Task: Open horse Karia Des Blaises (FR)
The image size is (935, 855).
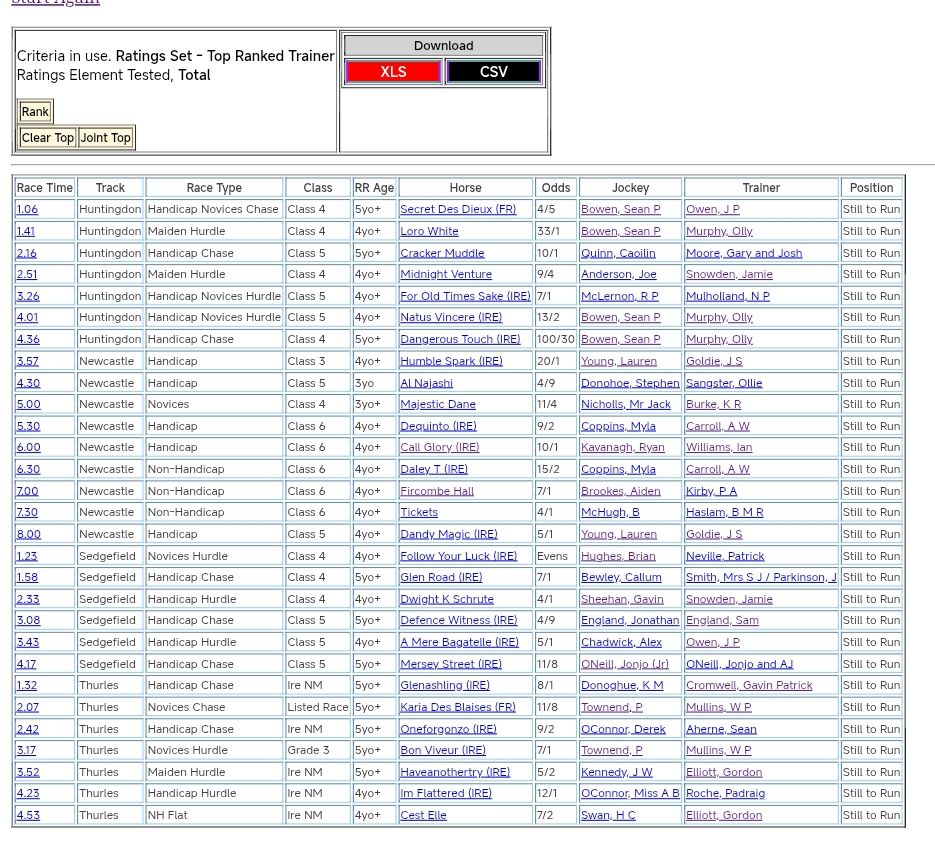Action: (458, 707)
